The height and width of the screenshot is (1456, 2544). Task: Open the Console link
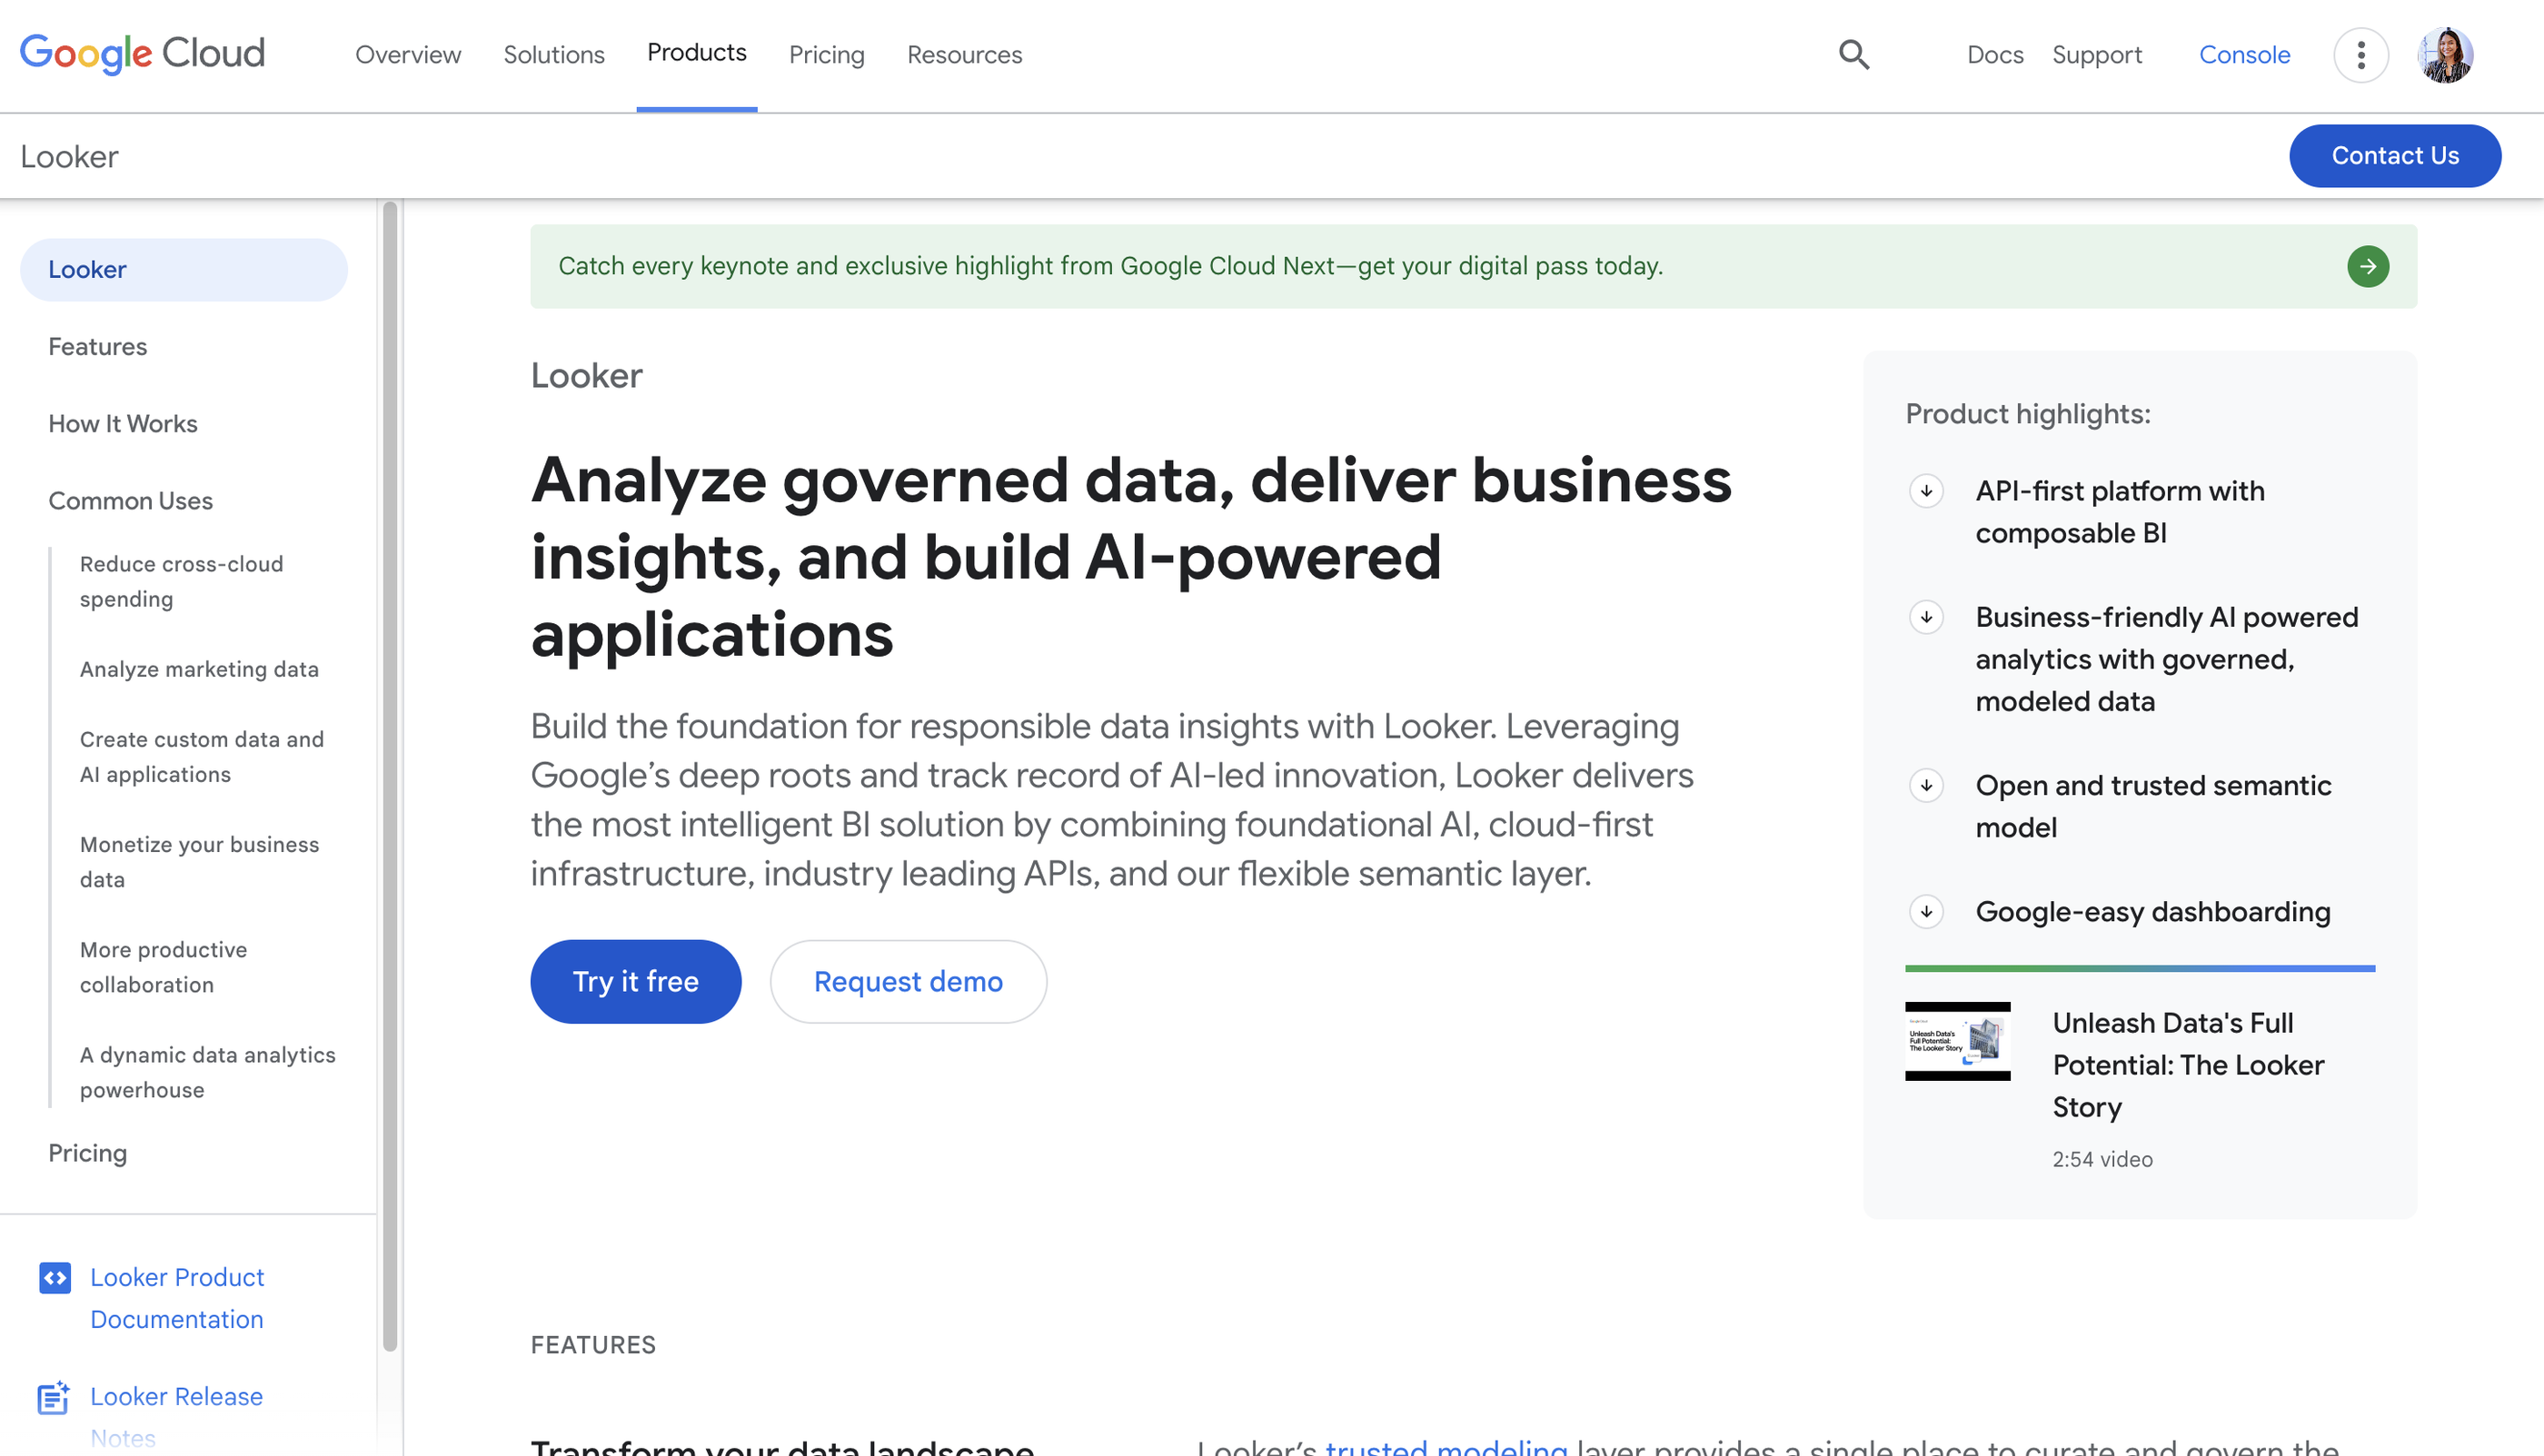pyautogui.click(x=2245, y=55)
